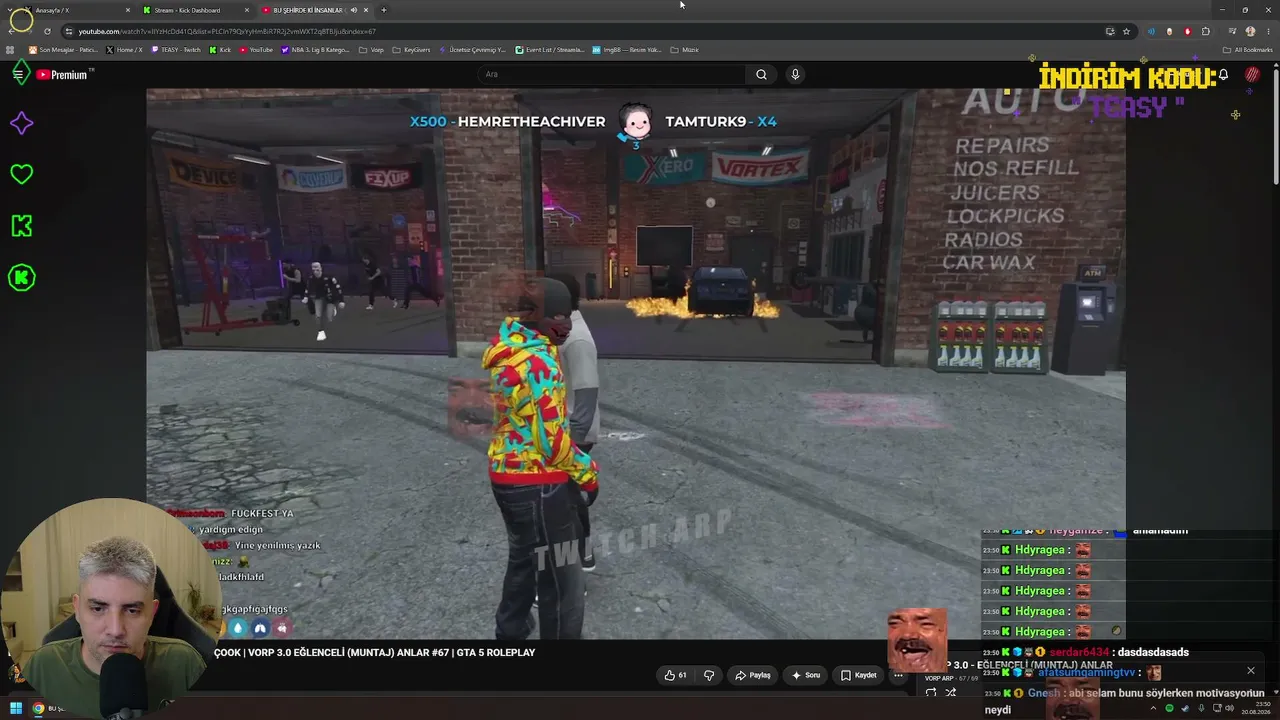Click the Paylaş share button
This screenshot has width=1280, height=720.
pyautogui.click(x=753, y=675)
